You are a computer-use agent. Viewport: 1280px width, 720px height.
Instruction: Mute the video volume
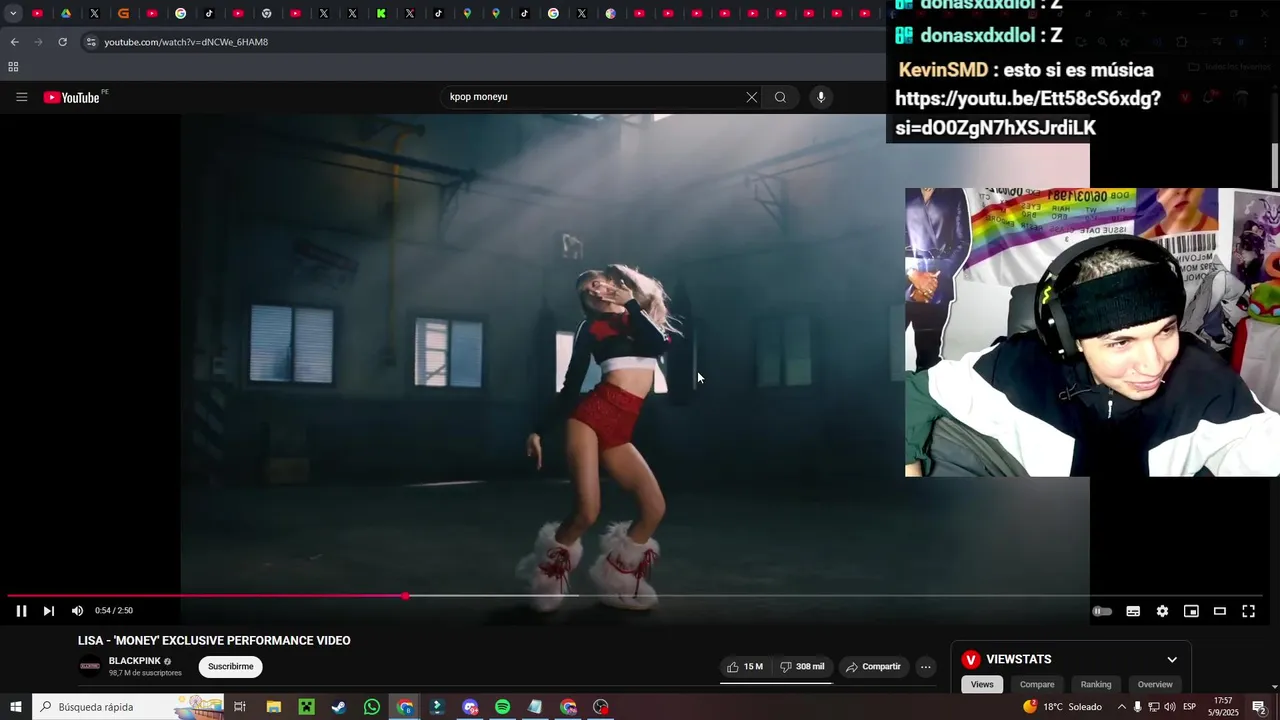click(77, 611)
